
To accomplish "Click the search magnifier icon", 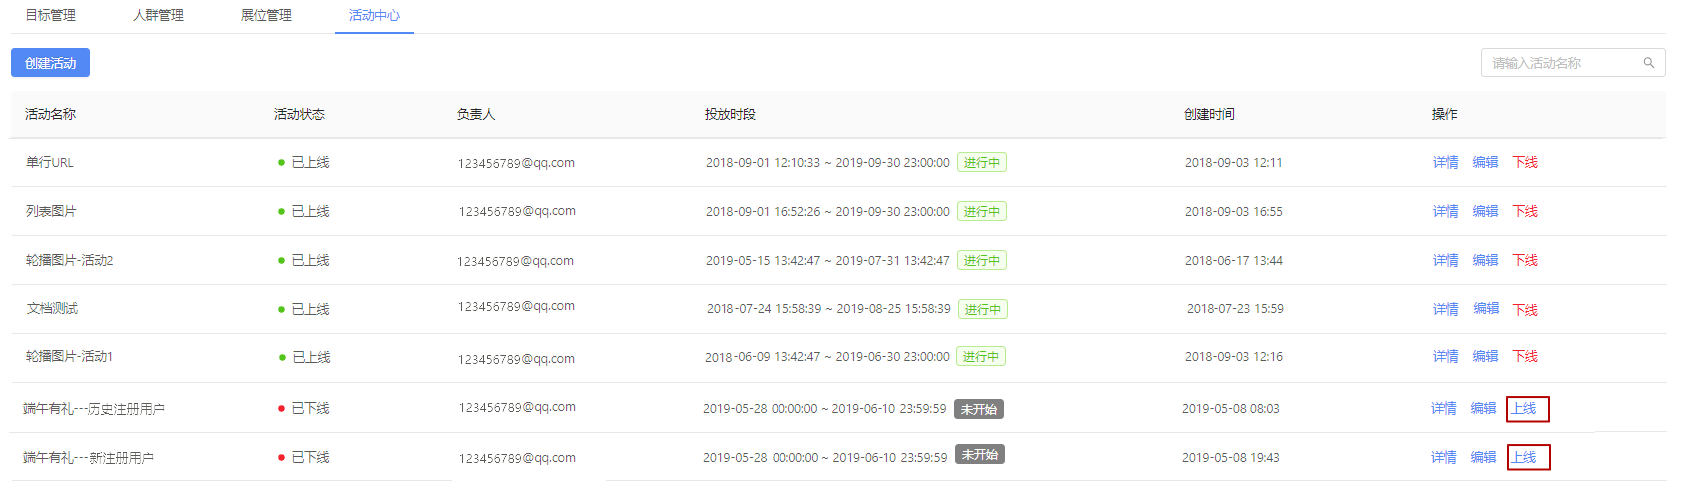I will pos(1649,63).
